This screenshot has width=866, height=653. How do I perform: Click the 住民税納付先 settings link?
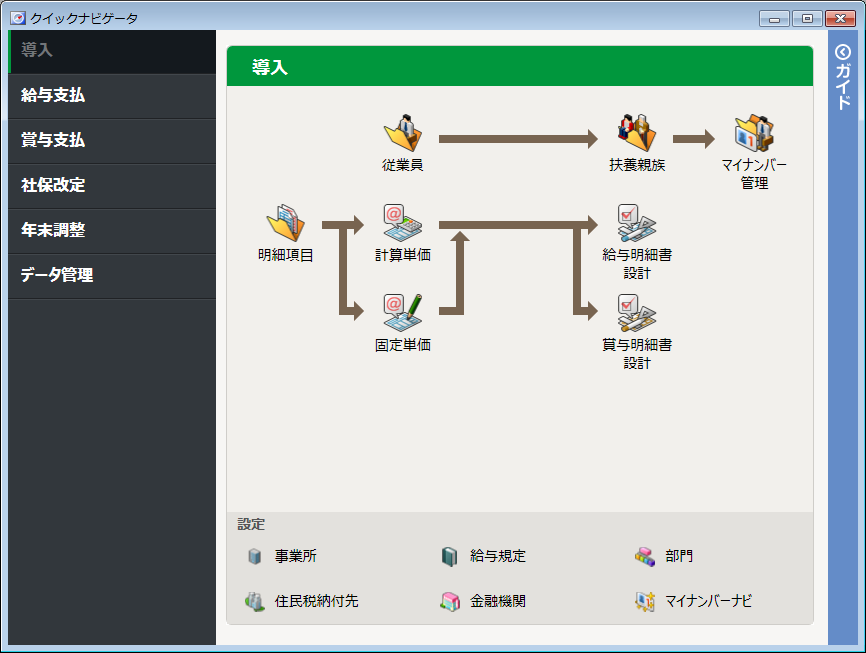(x=316, y=601)
